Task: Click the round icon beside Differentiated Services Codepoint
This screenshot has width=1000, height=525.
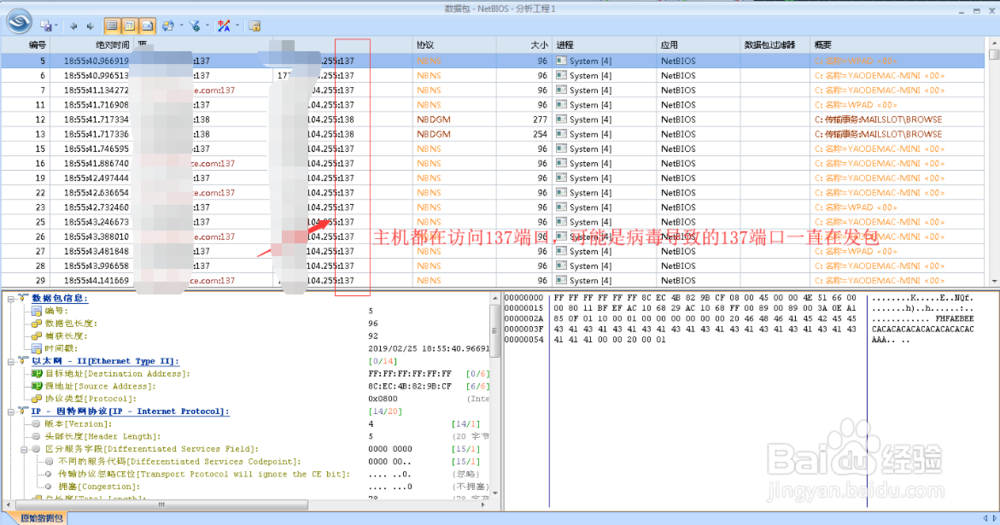Action: 49,461
